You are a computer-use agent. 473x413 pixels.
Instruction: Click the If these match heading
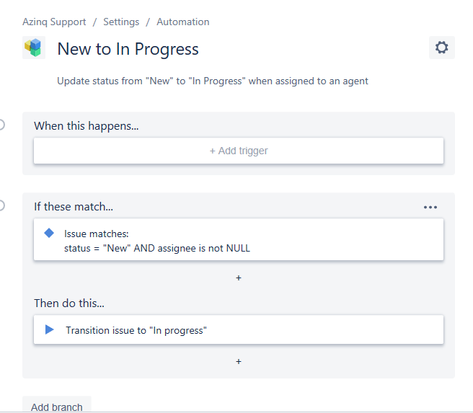click(73, 207)
